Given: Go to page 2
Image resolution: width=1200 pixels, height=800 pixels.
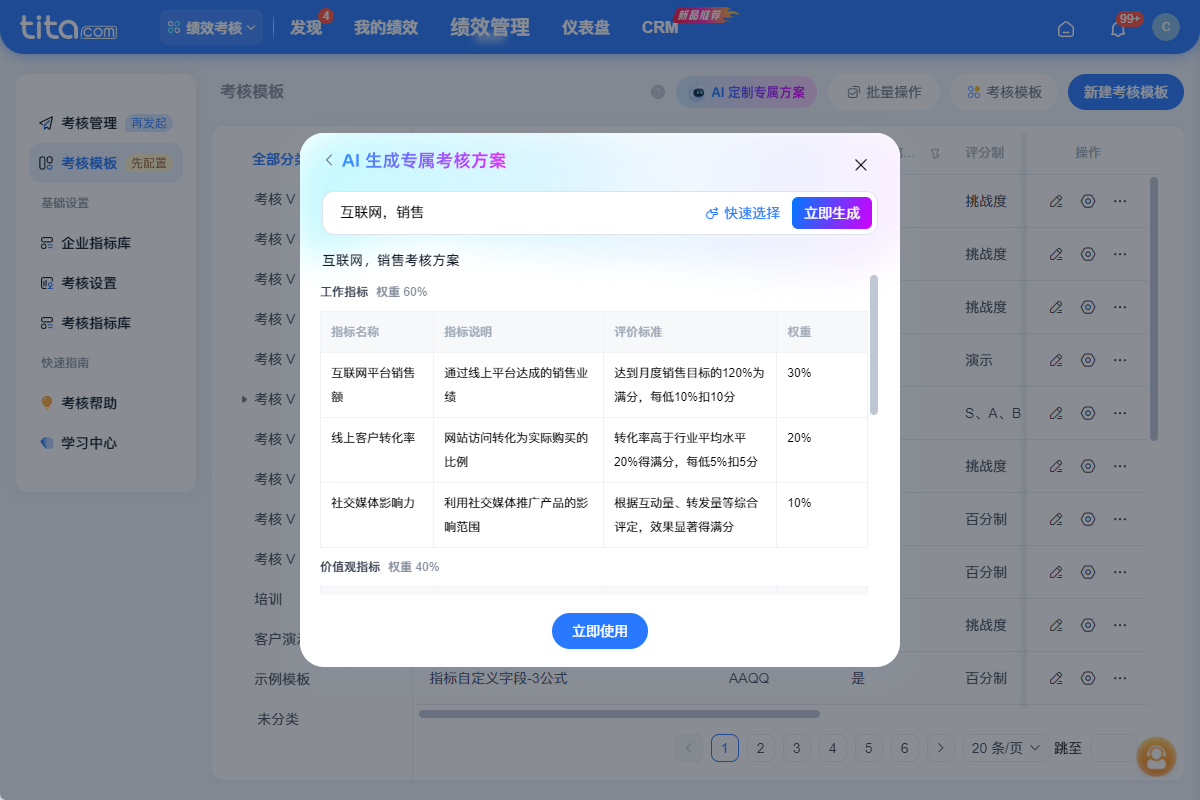Looking at the screenshot, I should pos(761,748).
